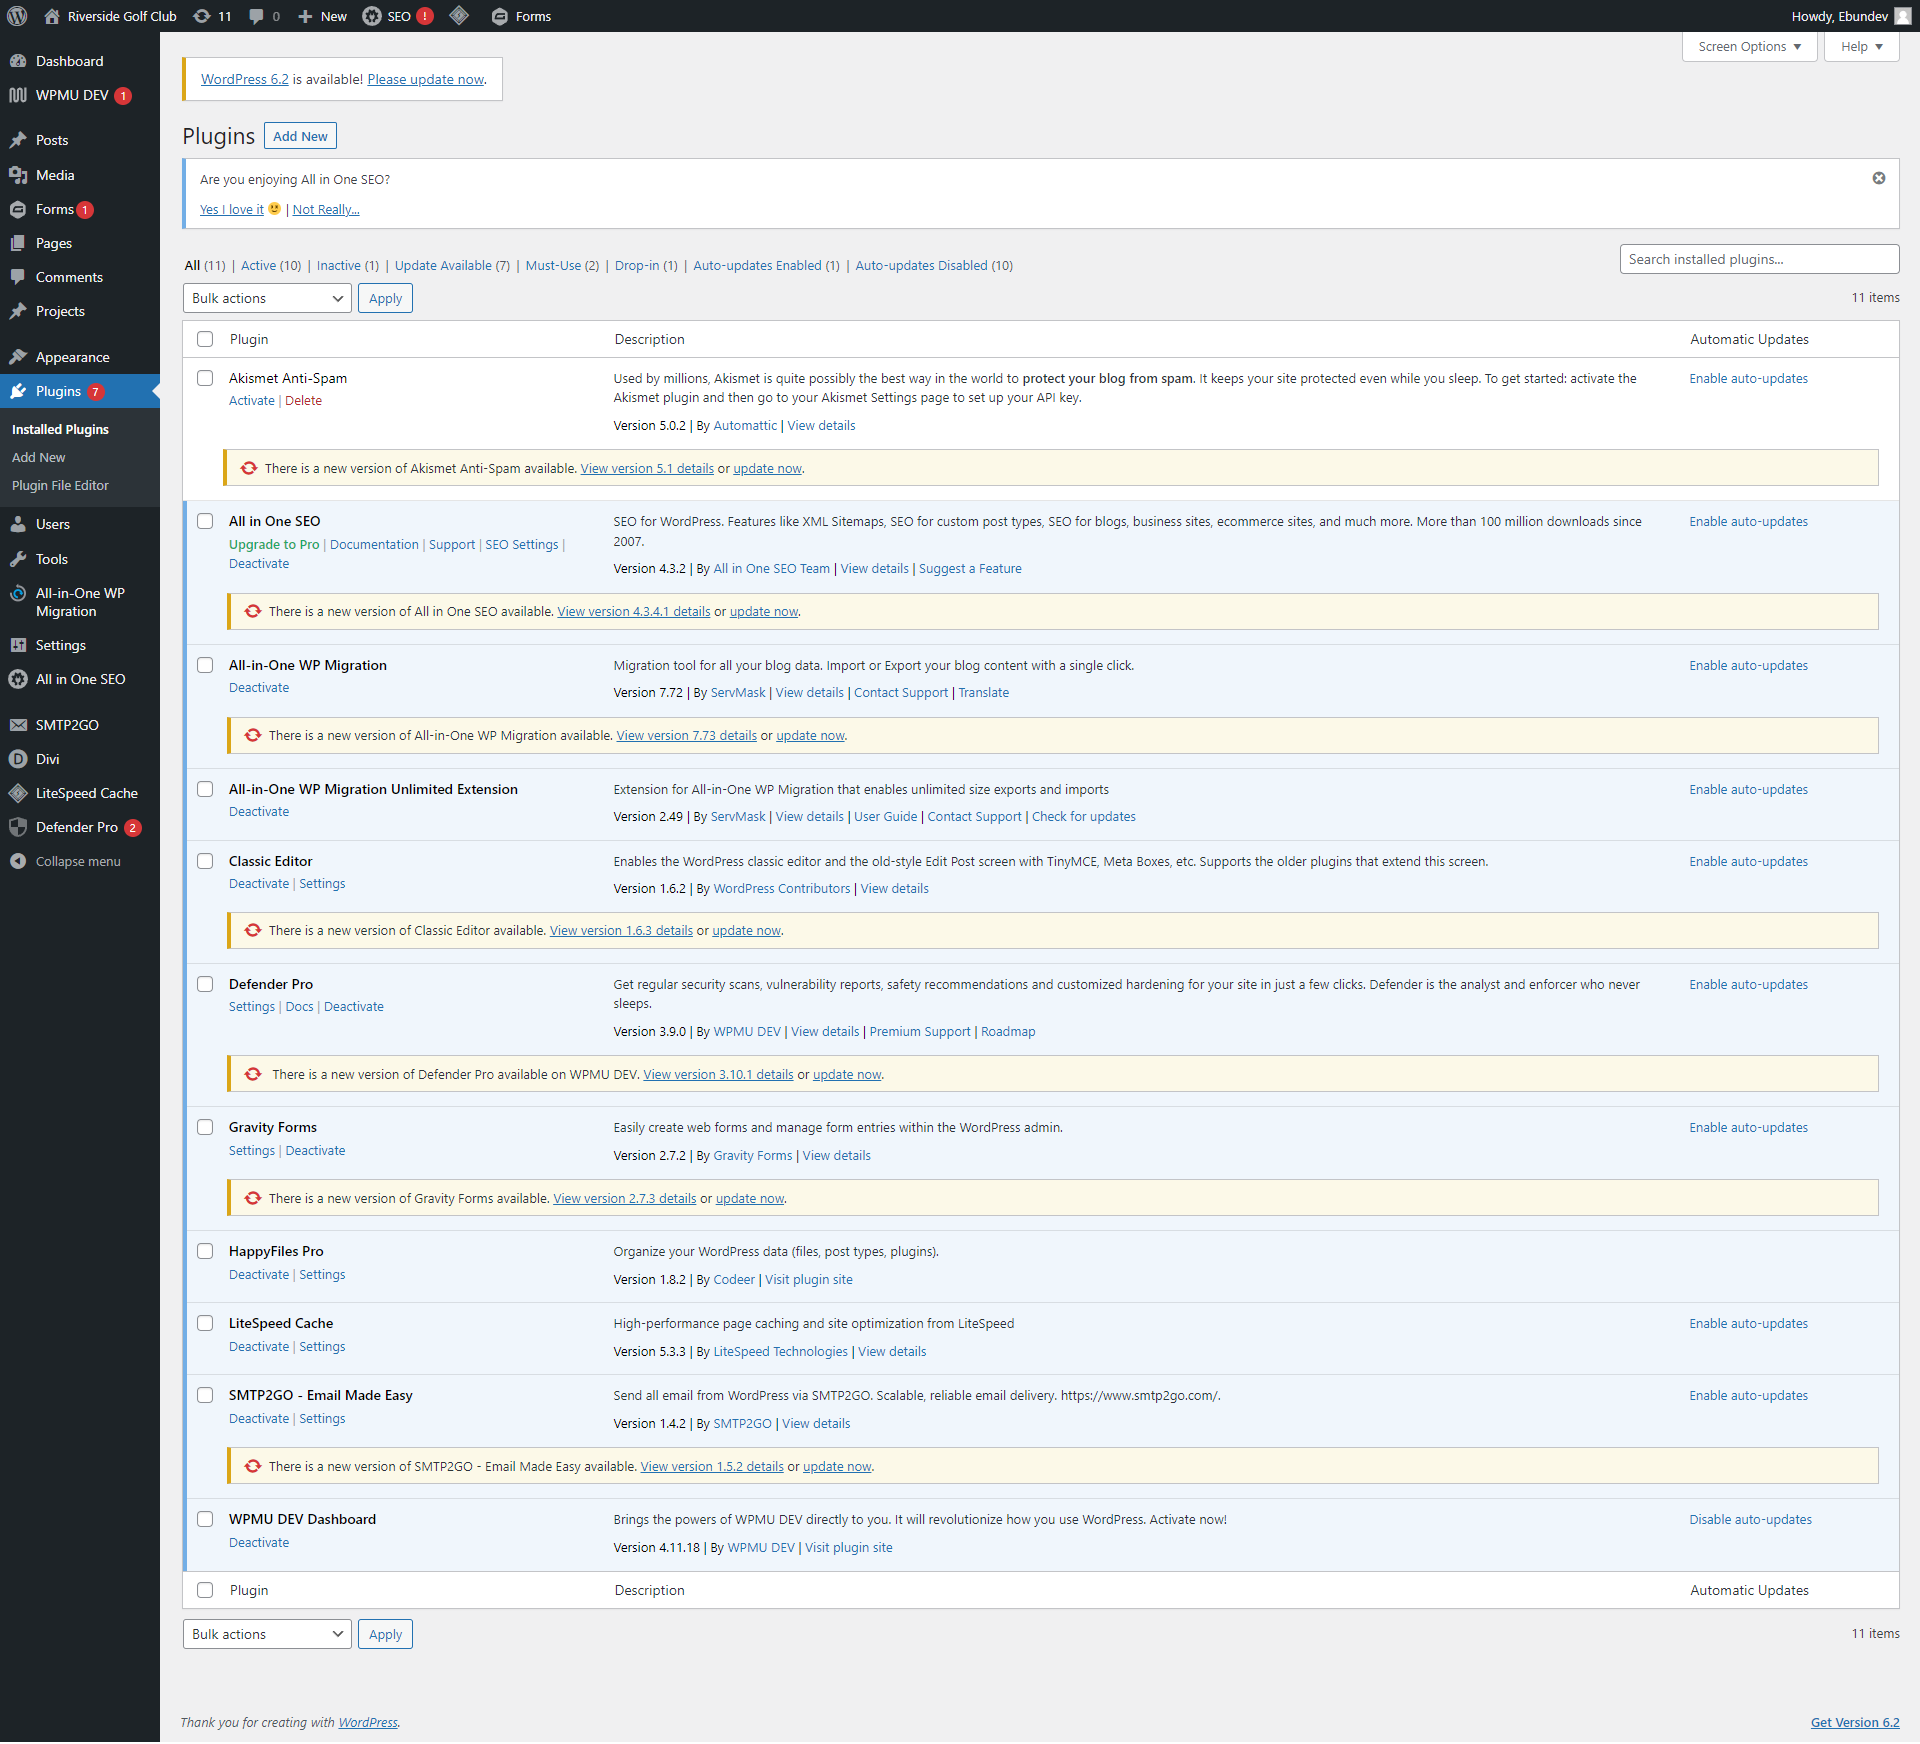Expand the Help tab dropdown
1920x1744 pixels.
click(x=1860, y=47)
